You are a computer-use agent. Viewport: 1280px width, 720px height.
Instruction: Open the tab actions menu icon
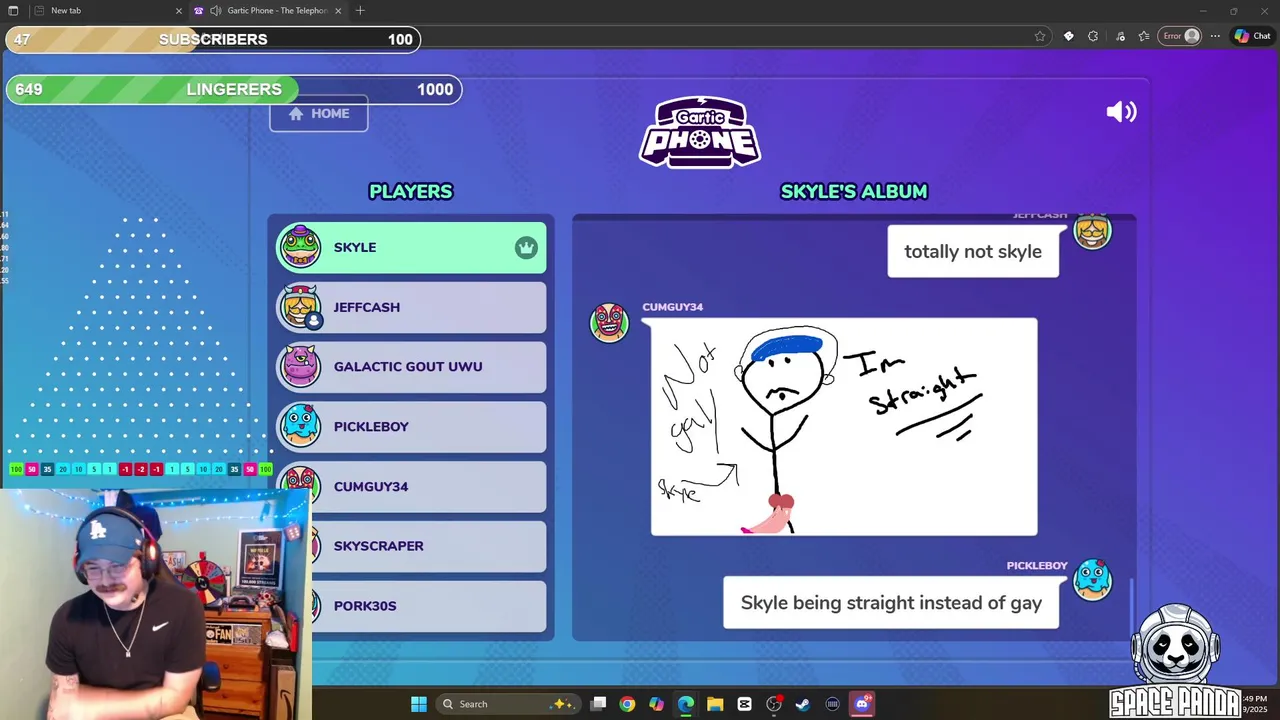[x=13, y=10]
